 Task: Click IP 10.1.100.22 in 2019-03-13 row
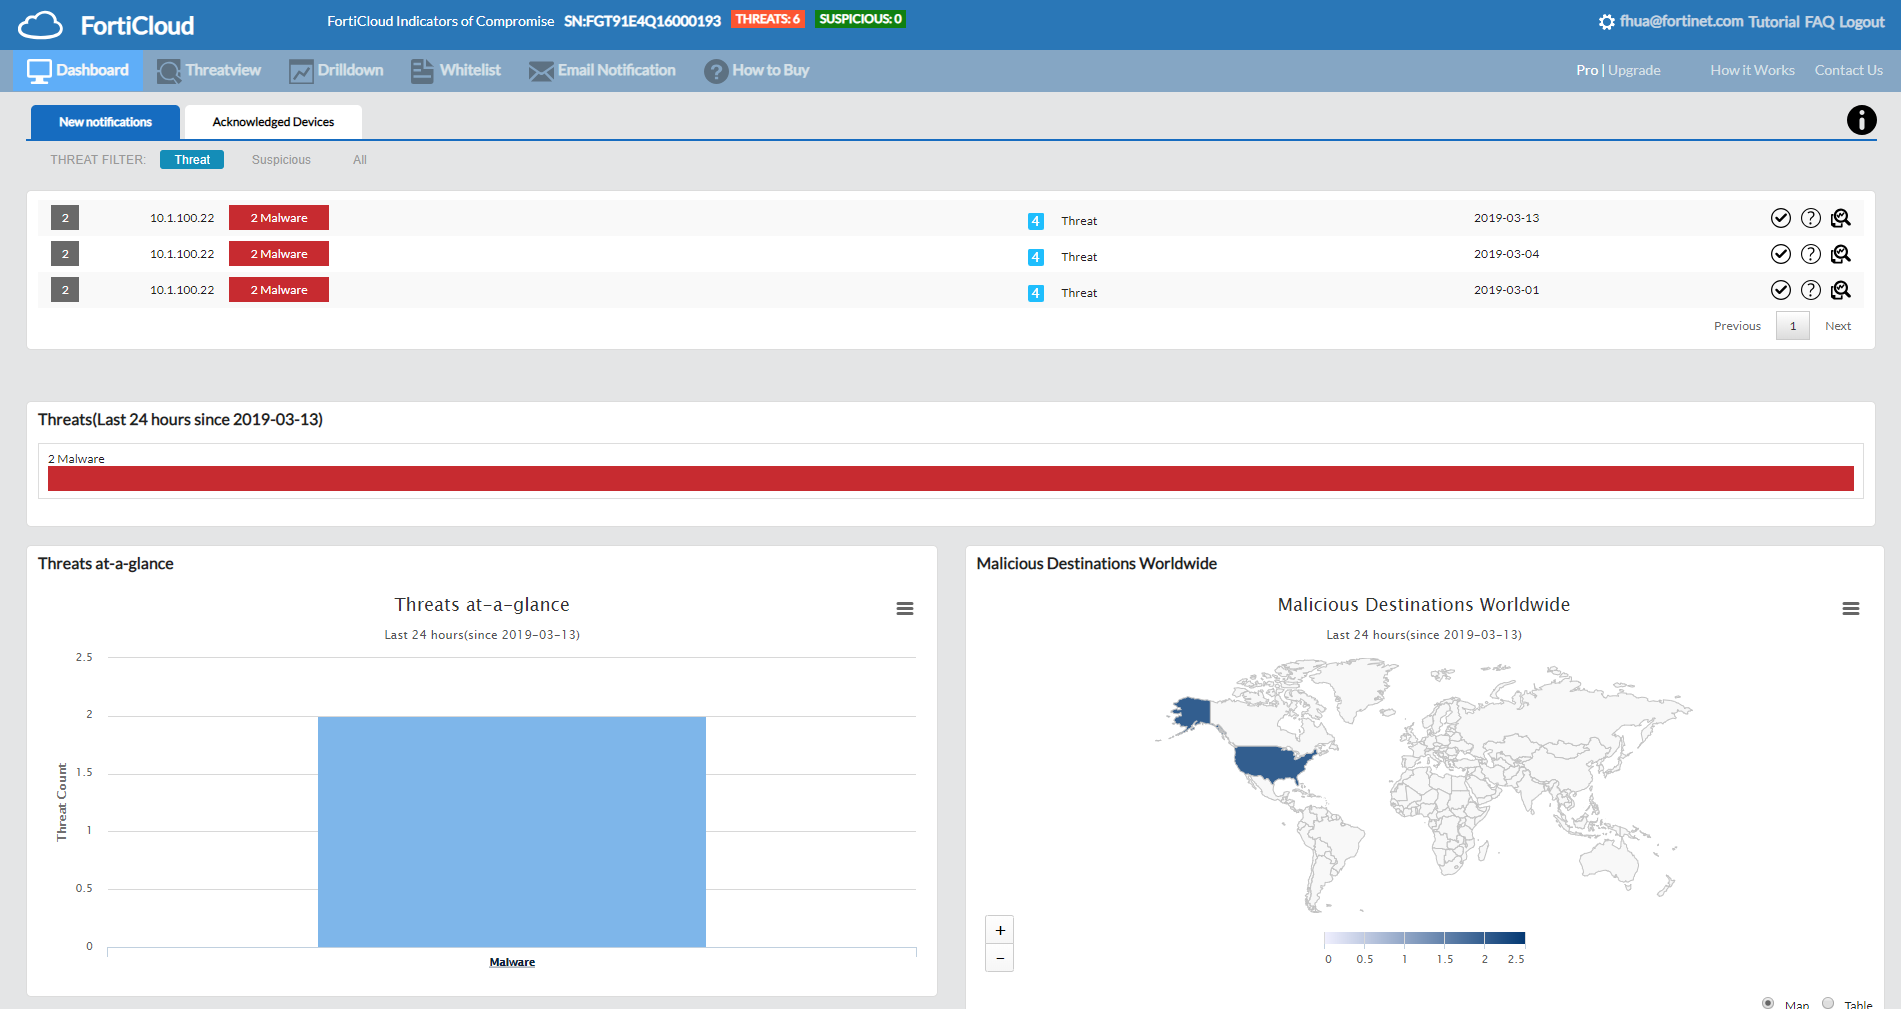point(182,218)
